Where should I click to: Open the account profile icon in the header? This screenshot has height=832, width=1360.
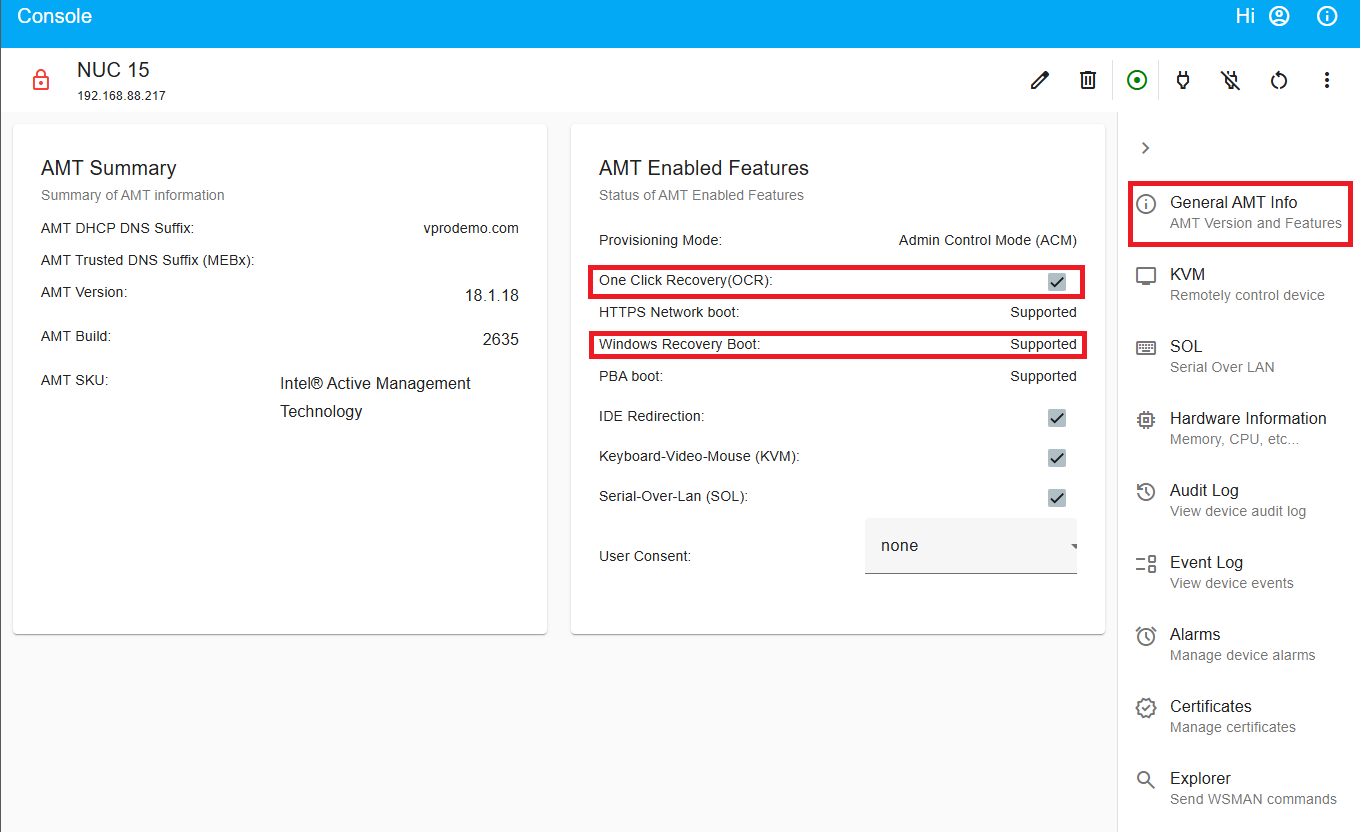1279,16
